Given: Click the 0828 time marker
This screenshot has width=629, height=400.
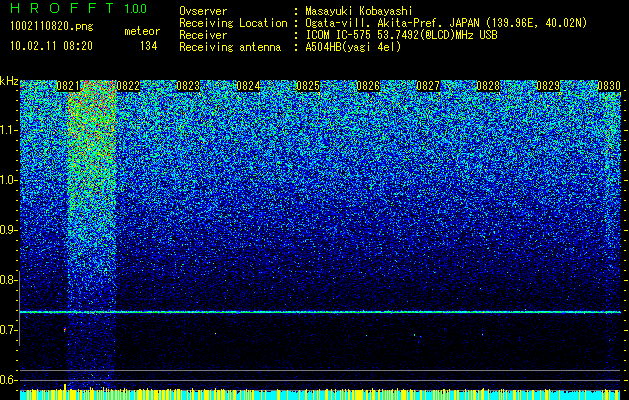Looking at the screenshot, I should coord(488,86).
